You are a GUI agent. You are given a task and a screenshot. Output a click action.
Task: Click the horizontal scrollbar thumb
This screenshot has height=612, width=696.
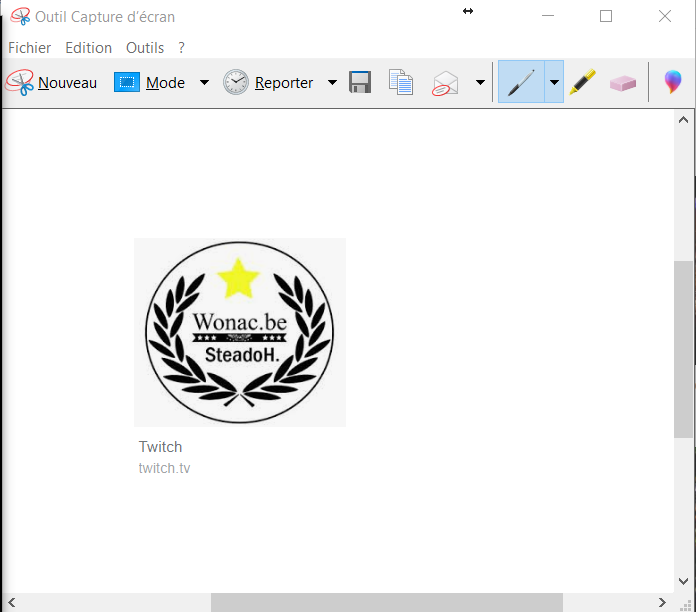(x=387, y=602)
